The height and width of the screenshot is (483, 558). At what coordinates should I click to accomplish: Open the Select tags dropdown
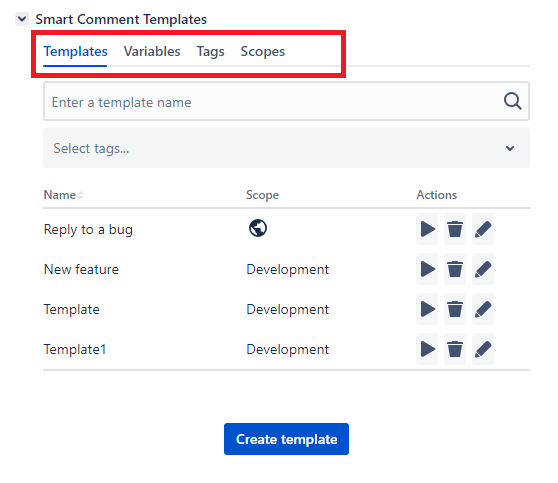[x=286, y=148]
